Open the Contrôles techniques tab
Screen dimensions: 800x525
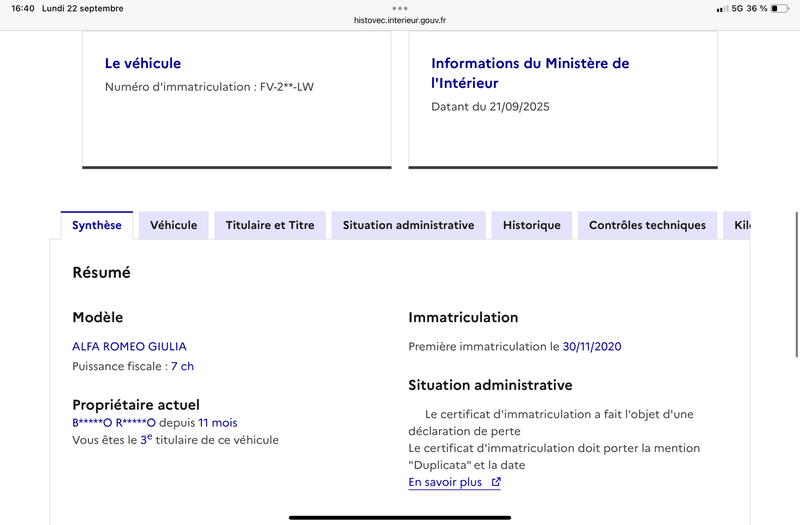pyautogui.click(x=647, y=225)
